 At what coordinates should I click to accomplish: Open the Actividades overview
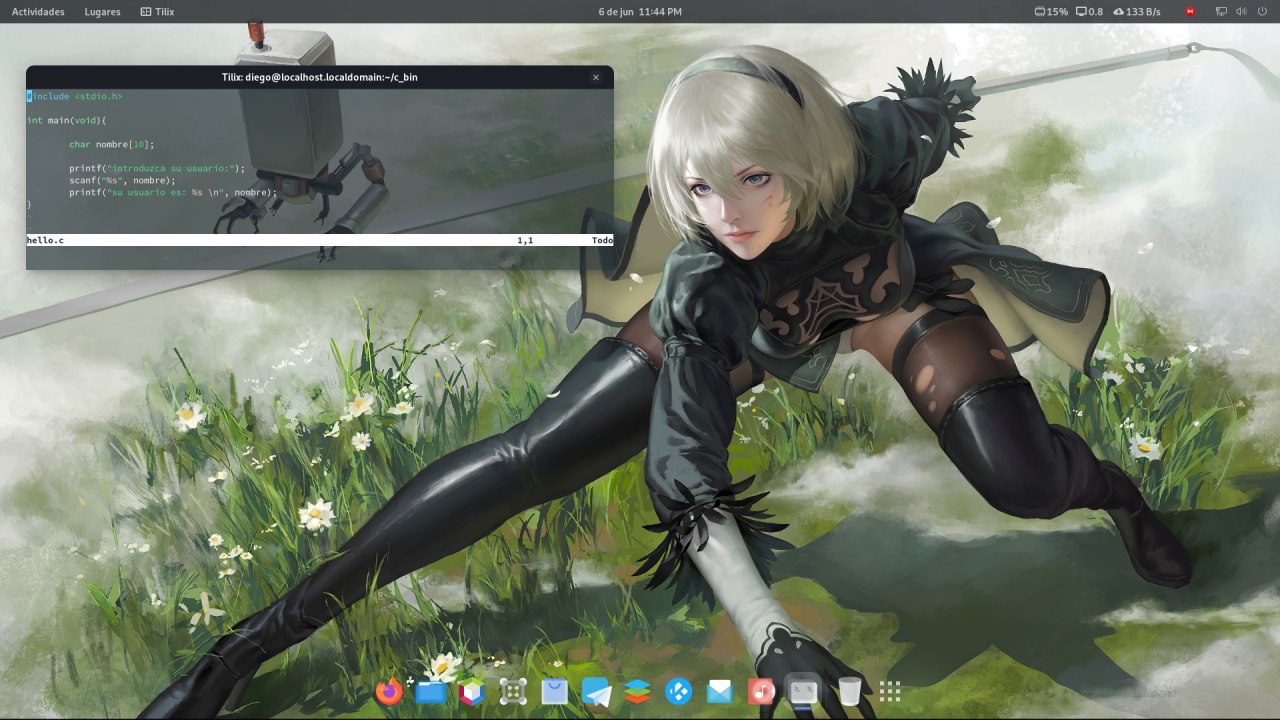click(x=38, y=12)
